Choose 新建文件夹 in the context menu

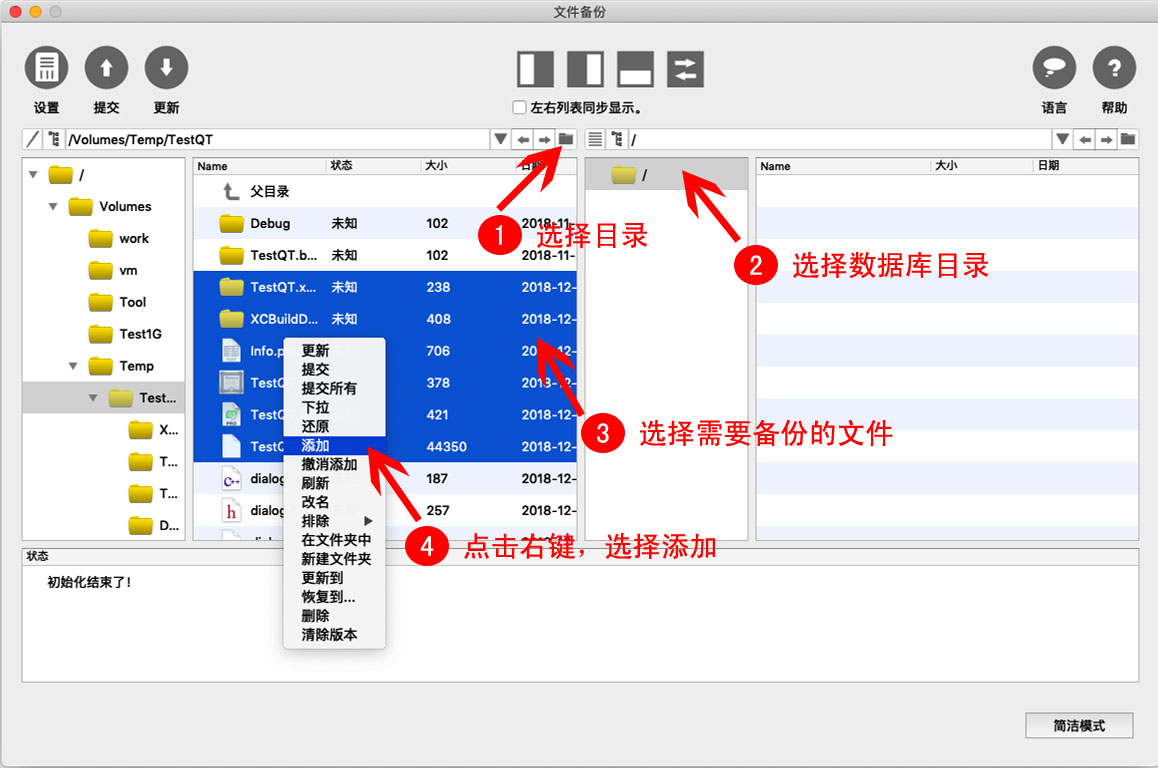coord(335,559)
